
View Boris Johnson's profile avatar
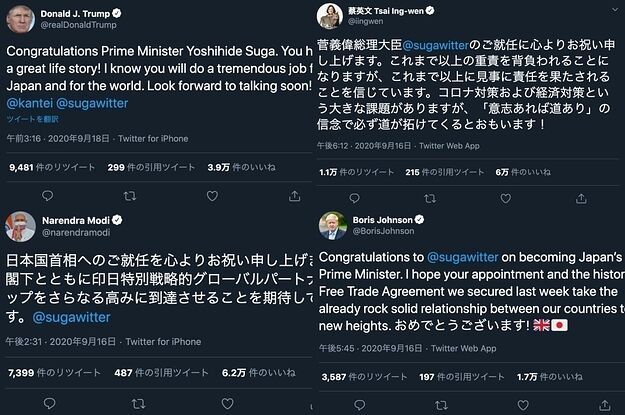(x=332, y=225)
